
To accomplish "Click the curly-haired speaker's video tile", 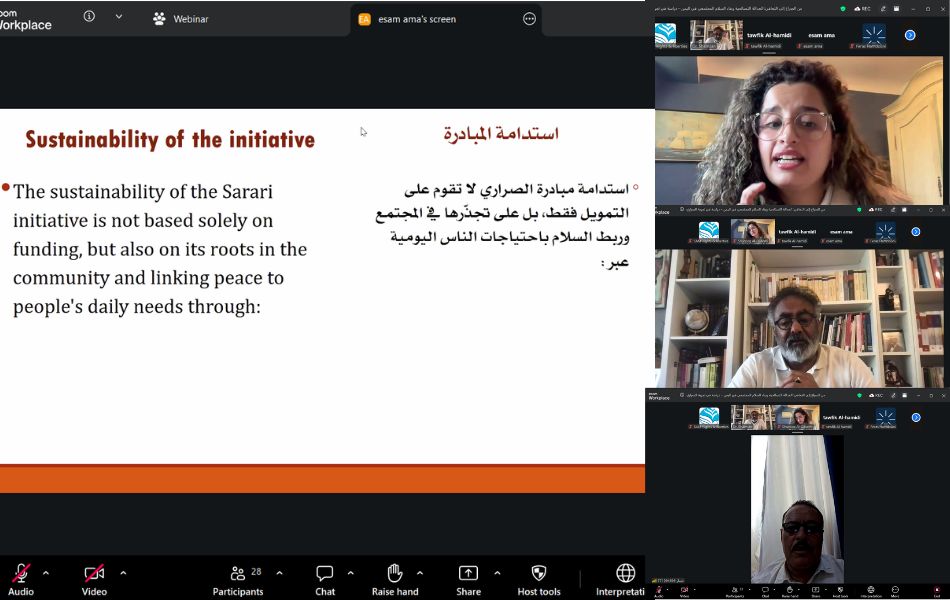I will click(x=798, y=130).
